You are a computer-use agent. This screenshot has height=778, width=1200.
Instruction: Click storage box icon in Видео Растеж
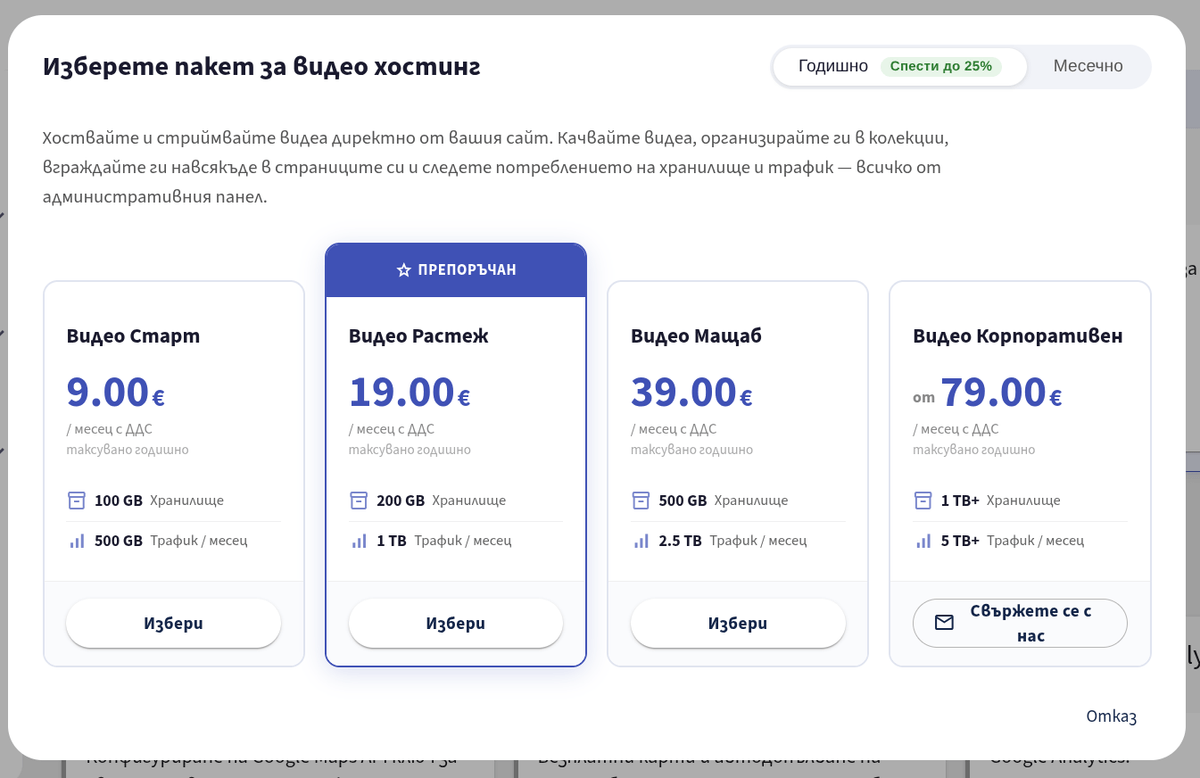click(x=359, y=501)
